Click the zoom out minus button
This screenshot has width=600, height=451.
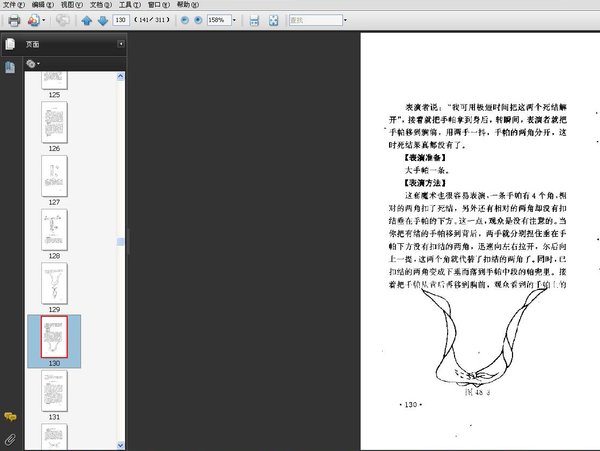click(x=184, y=20)
